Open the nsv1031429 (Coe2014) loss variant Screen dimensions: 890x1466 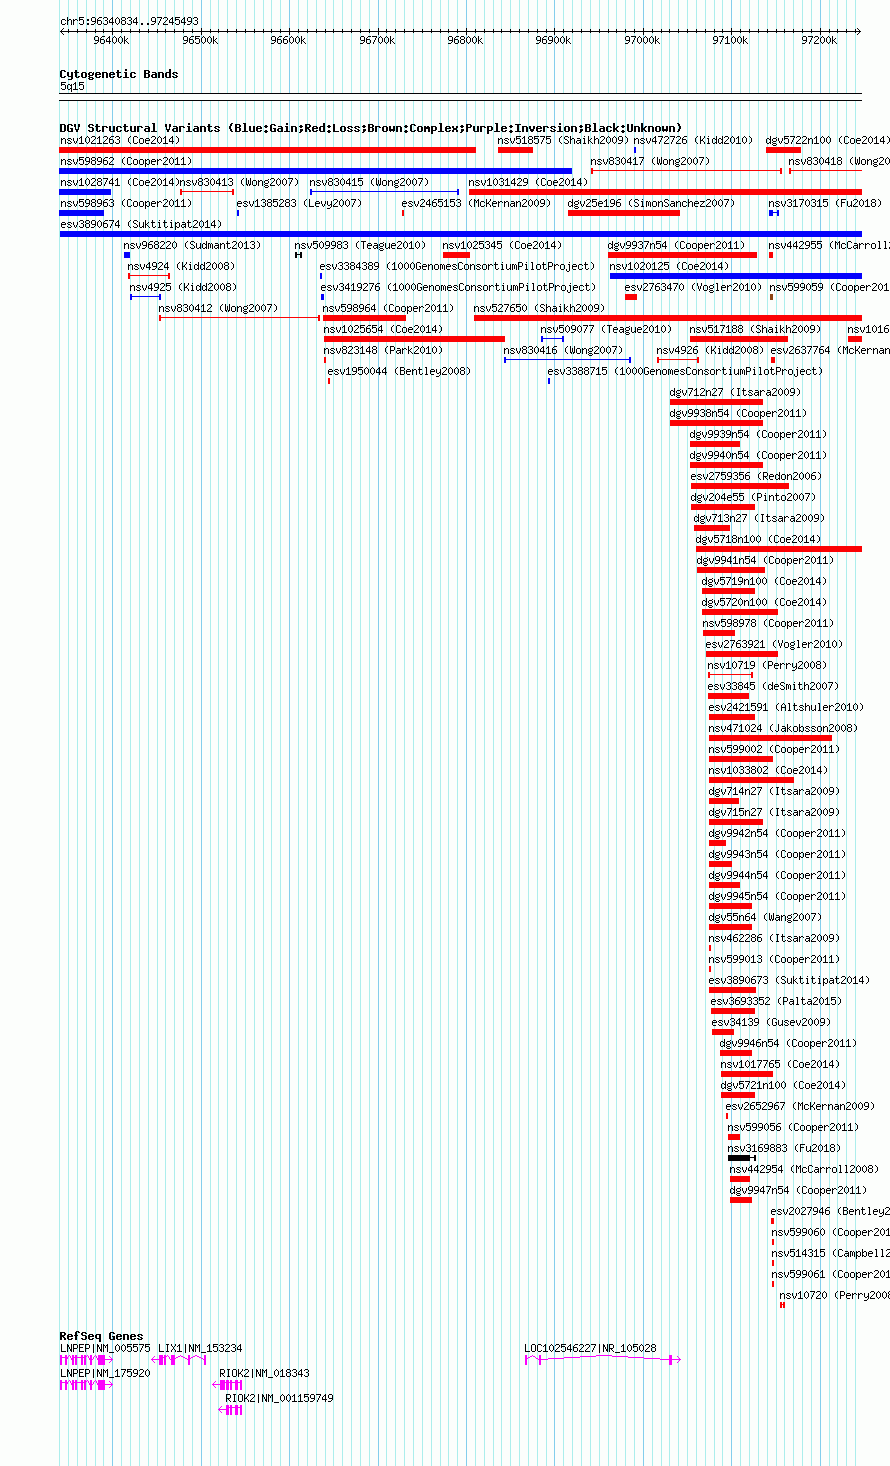665,192
